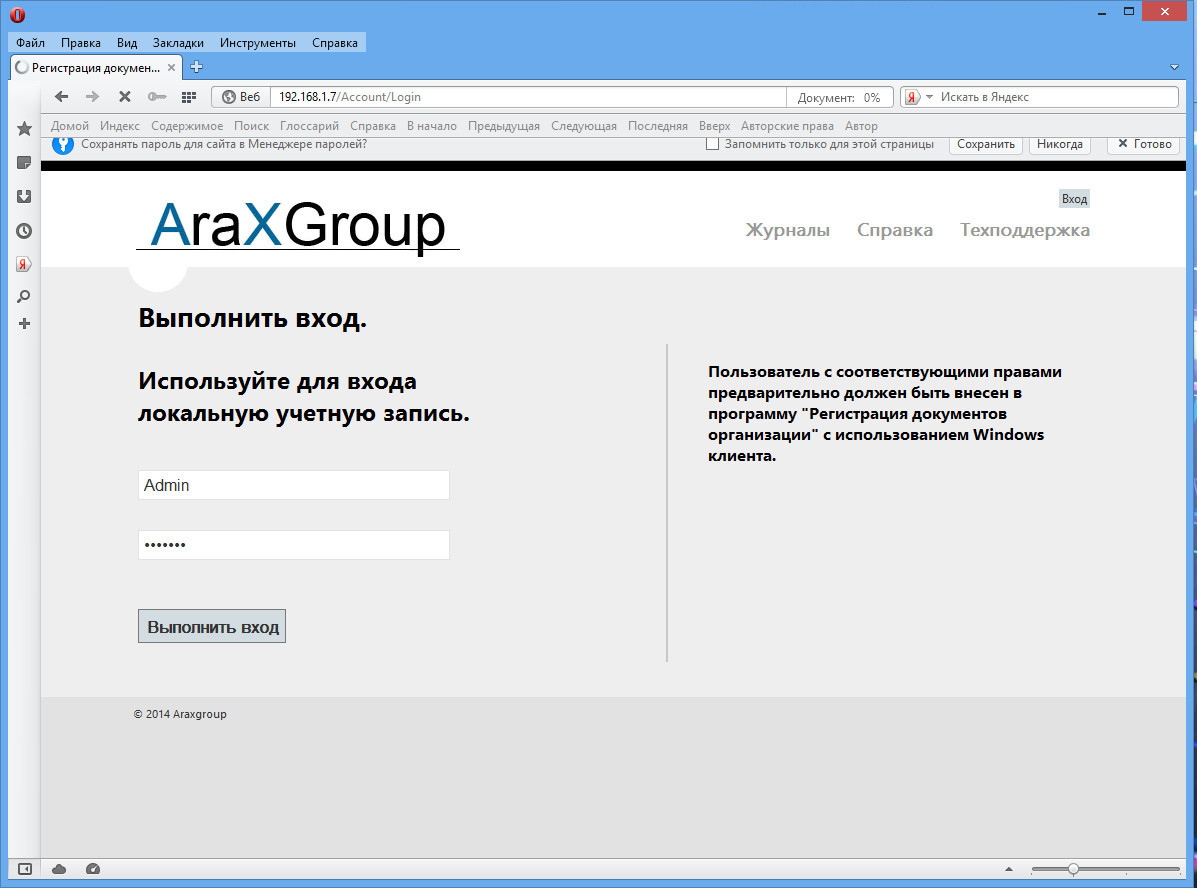
Task: Go back with the back arrow
Action: point(62,97)
